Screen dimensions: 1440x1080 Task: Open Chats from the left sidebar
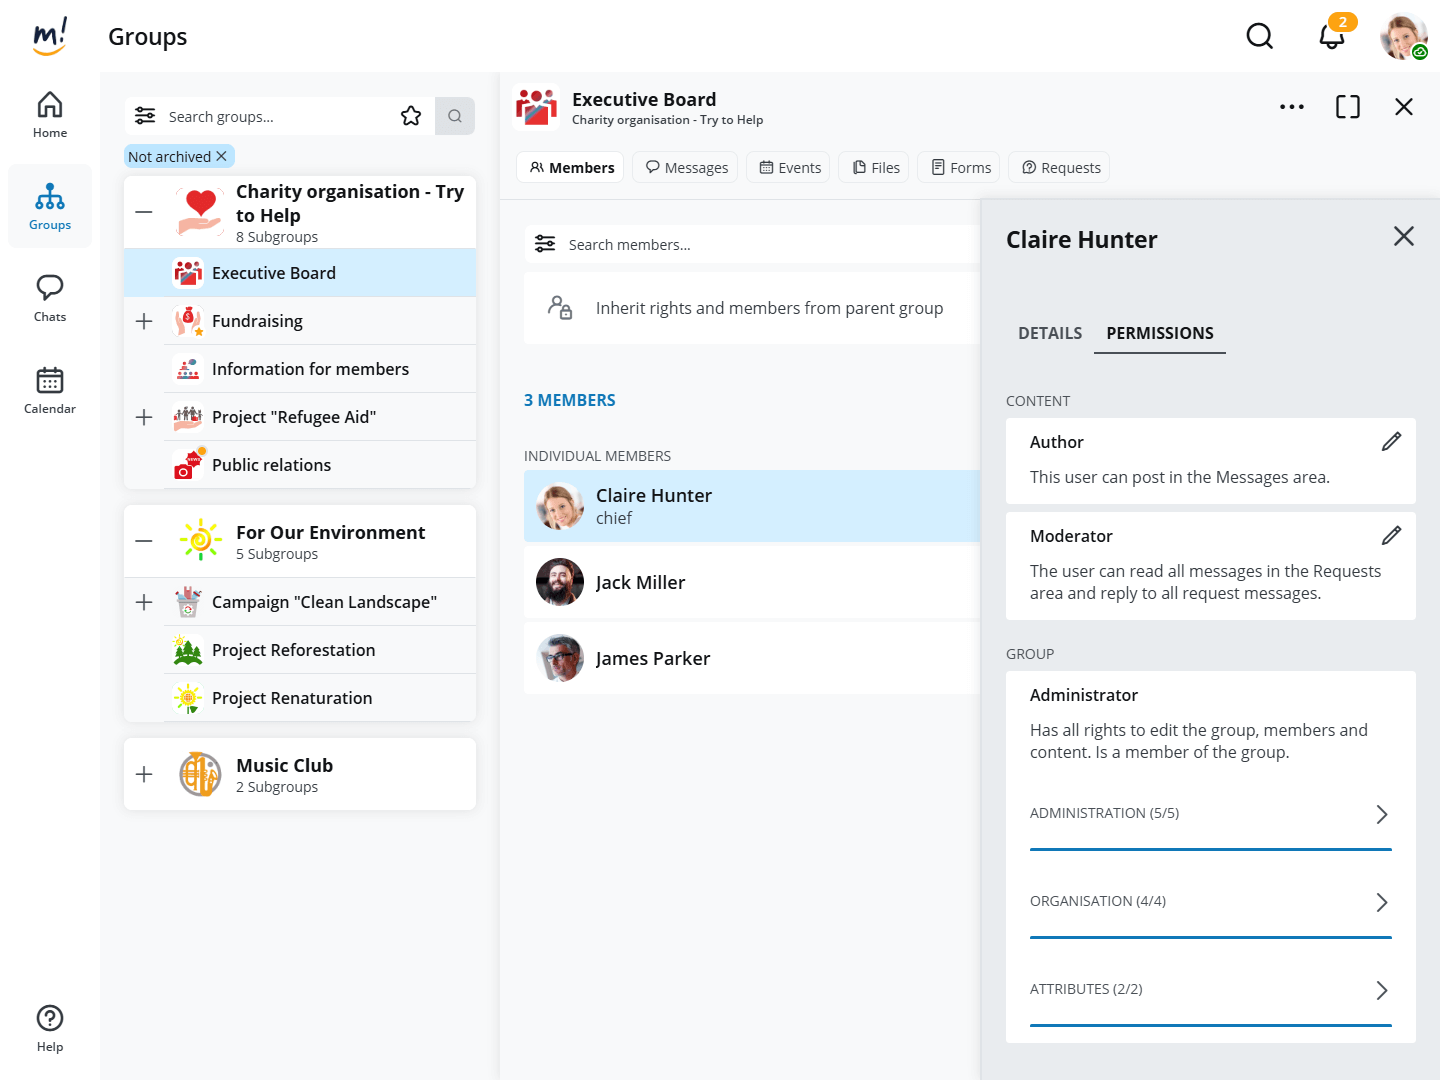[50, 298]
